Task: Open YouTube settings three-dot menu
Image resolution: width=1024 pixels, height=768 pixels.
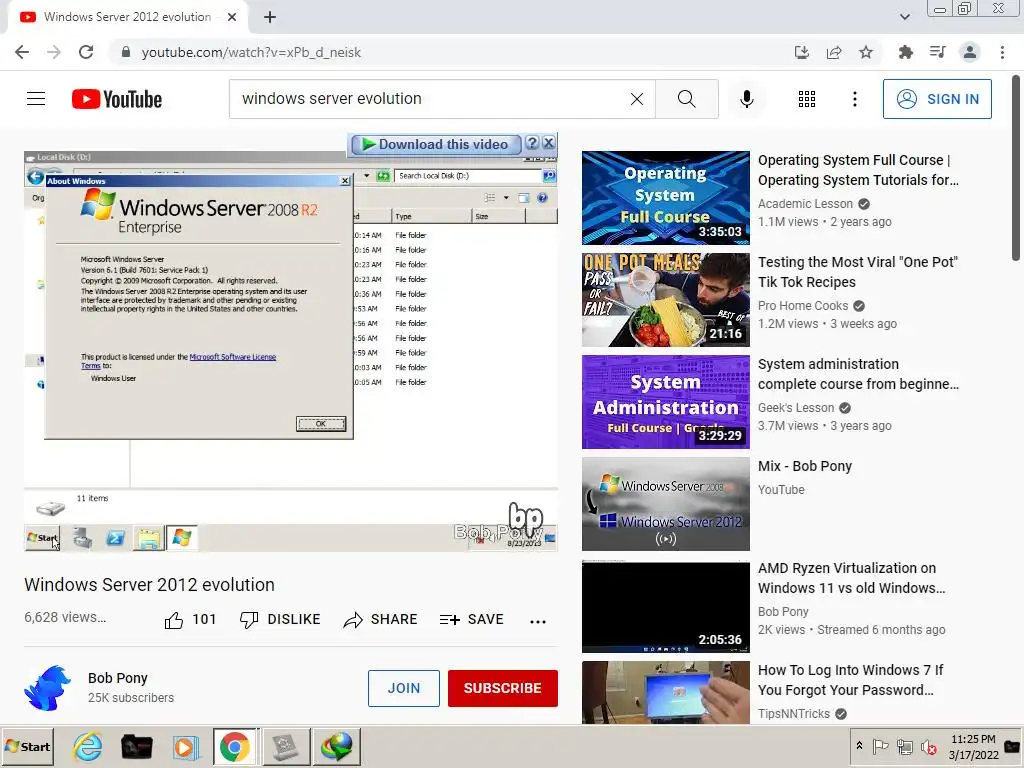Action: pyautogui.click(x=854, y=99)
